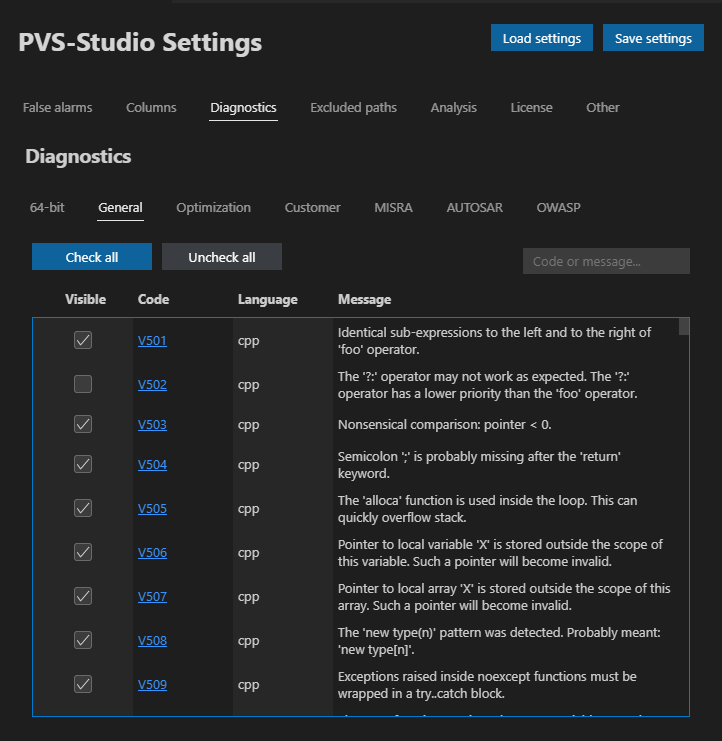Open the V504 documentation link
Viewport: 722px width, 741px height.
152,464
